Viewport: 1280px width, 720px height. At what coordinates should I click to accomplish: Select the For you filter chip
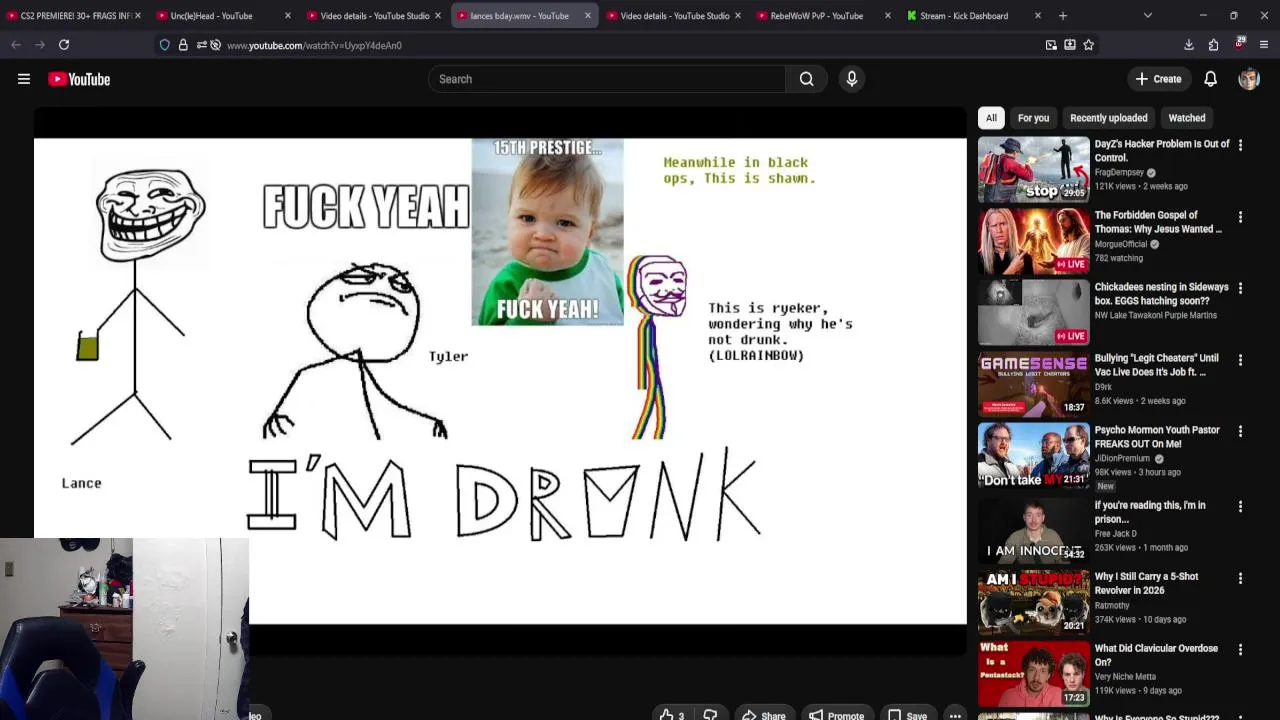tap(1033, 118)
